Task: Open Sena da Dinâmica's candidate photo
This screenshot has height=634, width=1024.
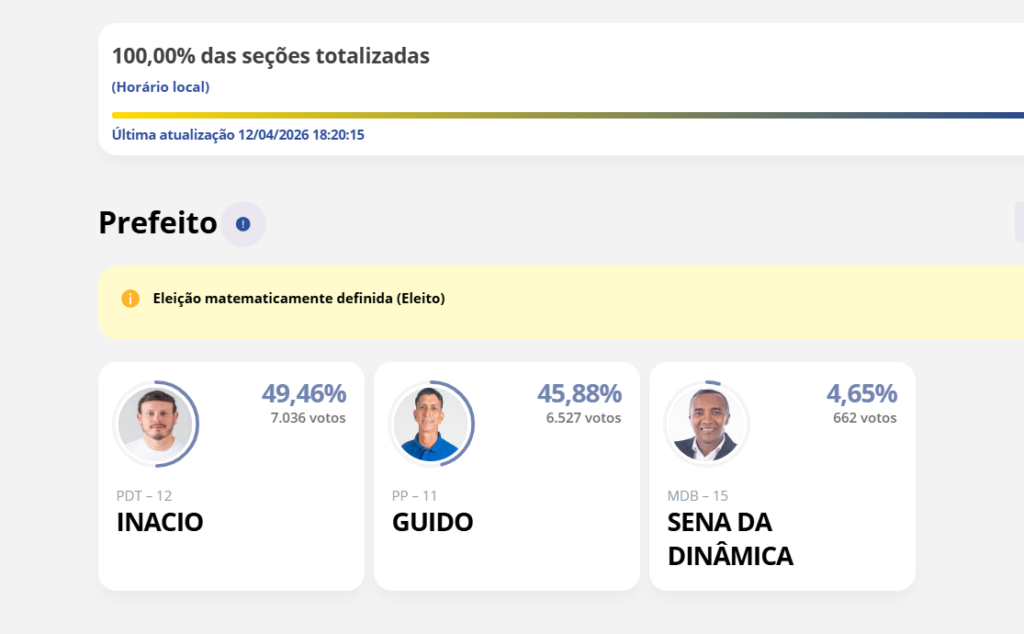Action: click(706, 425)
